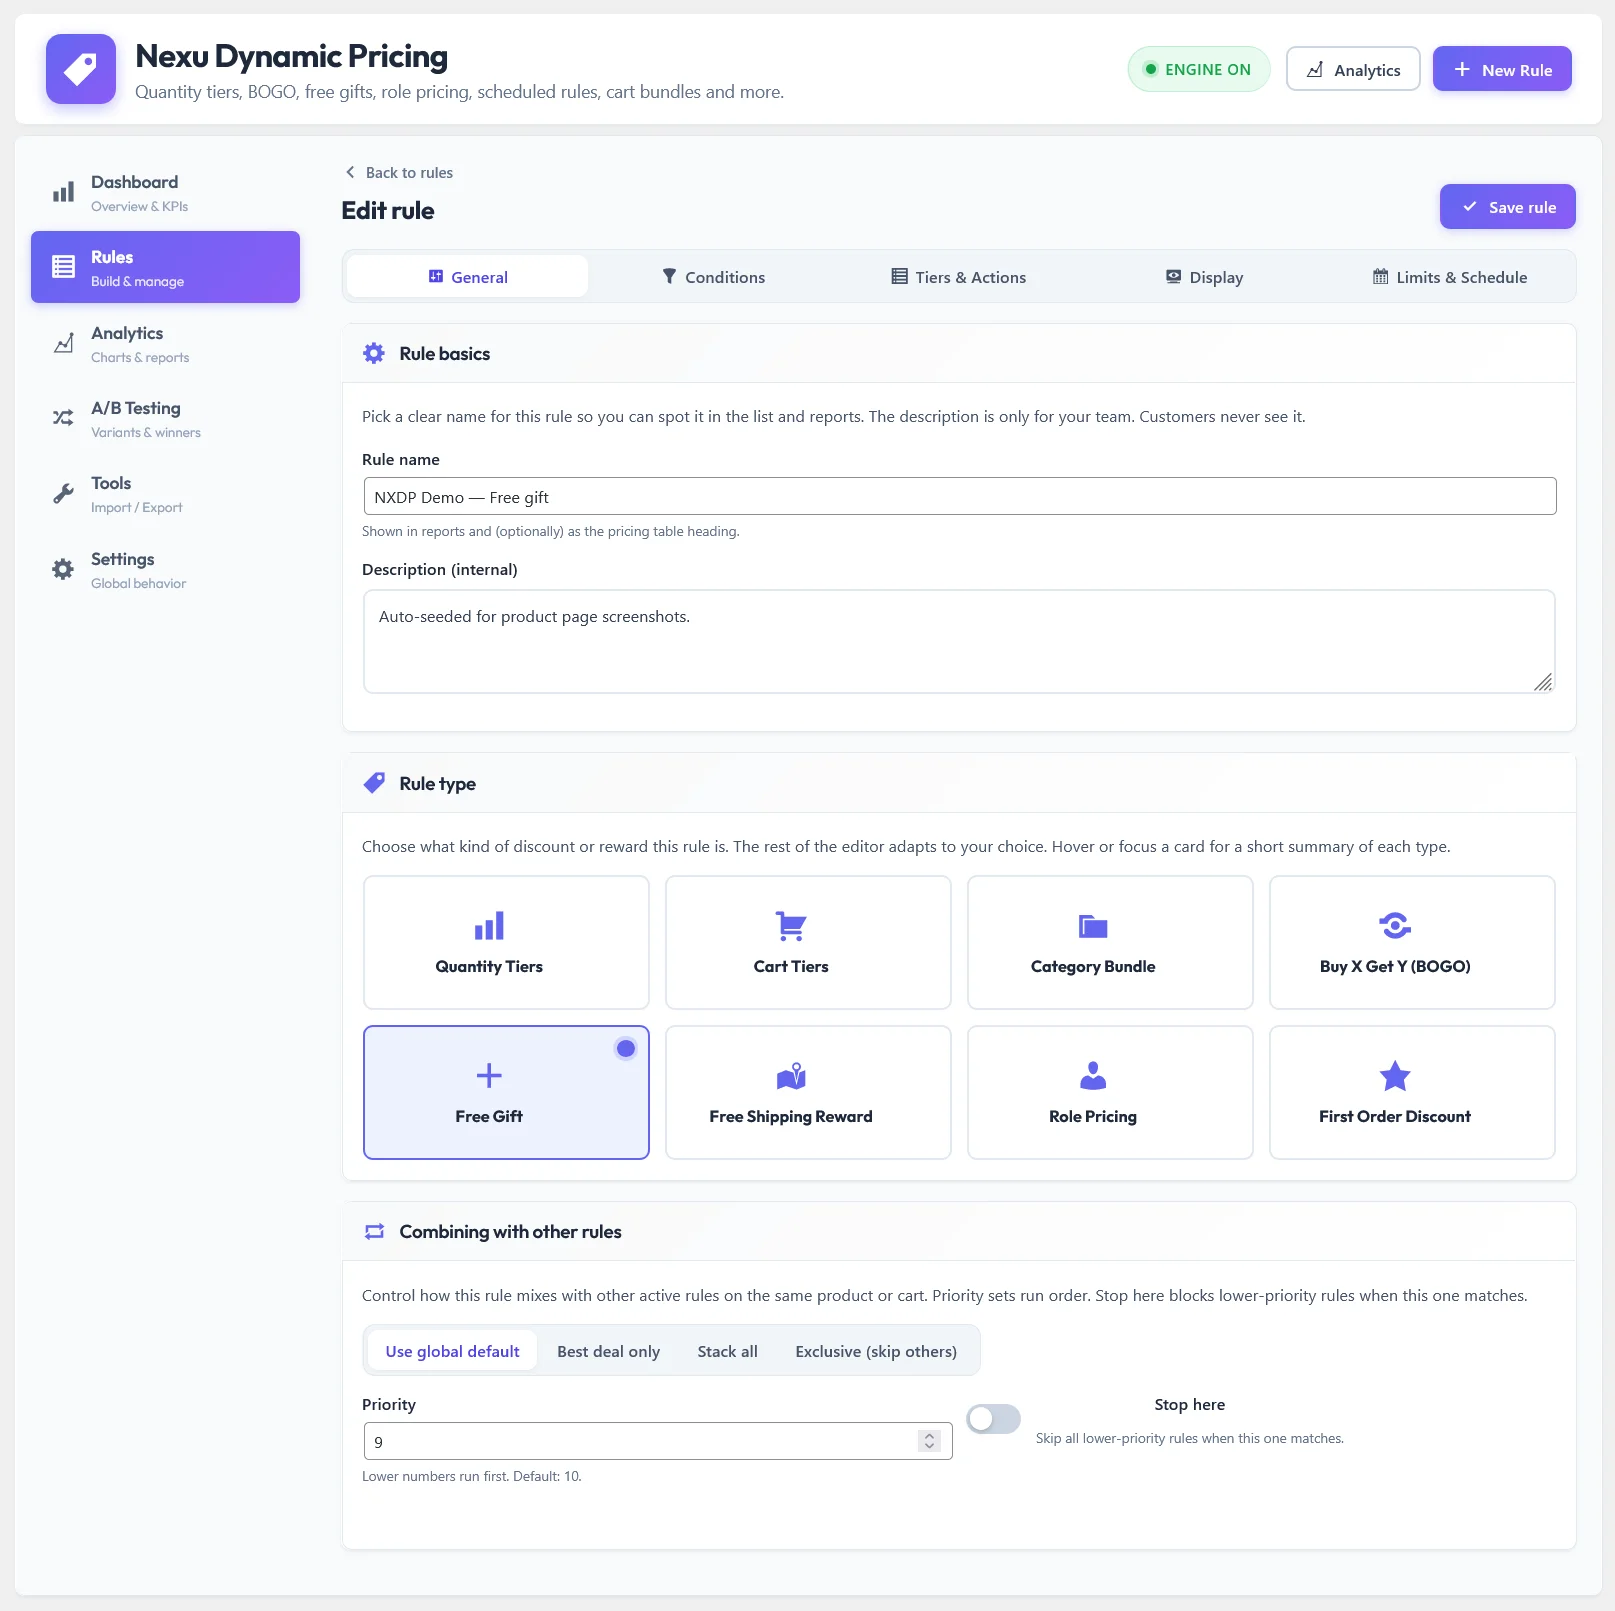1615x1611 pixels.
Task: Click the Combining with other rules loop icon
Action: 374,1231
